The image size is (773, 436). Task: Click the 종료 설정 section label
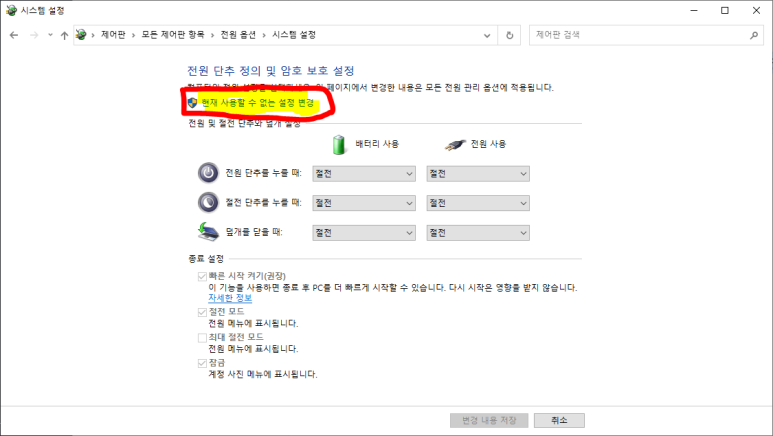point(206,258)
